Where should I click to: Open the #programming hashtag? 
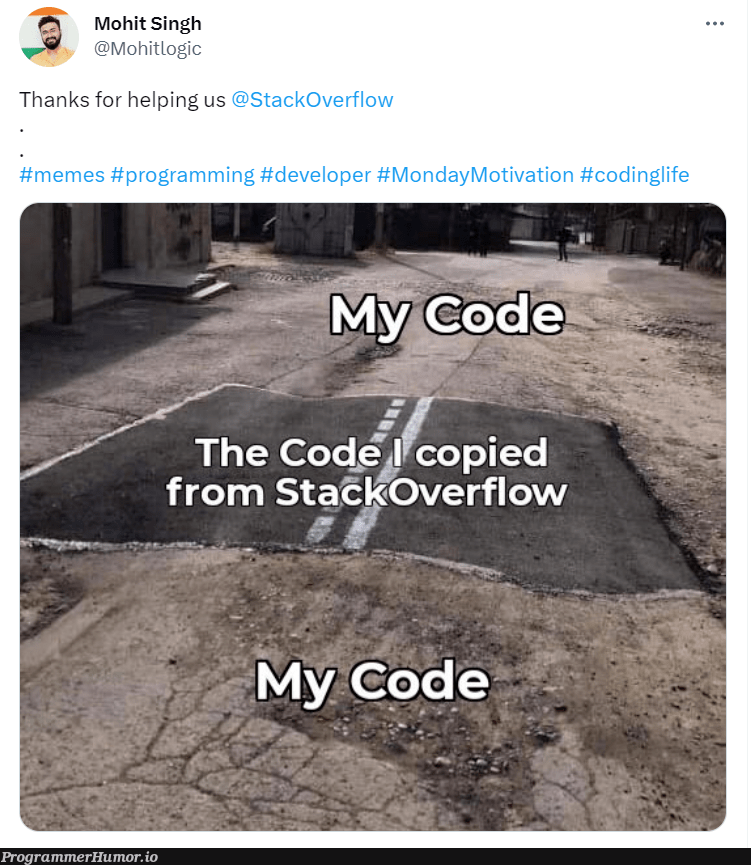tap(184, 174)
